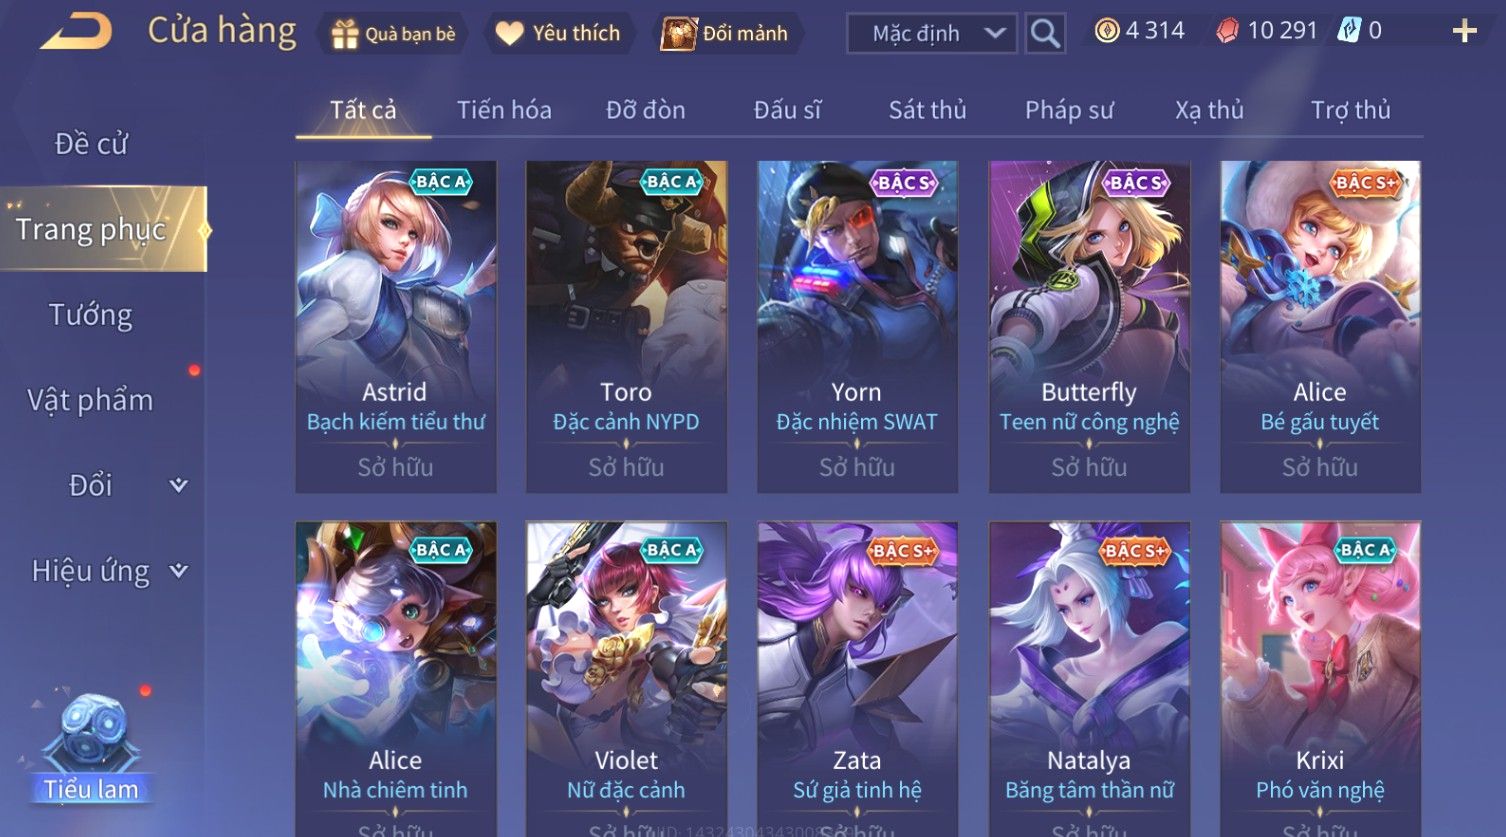Select Zata Sứ giả tinh hệ skin card
This screenshot has width=1506, height=837.
pyautogui.click(x=857, y=679)
